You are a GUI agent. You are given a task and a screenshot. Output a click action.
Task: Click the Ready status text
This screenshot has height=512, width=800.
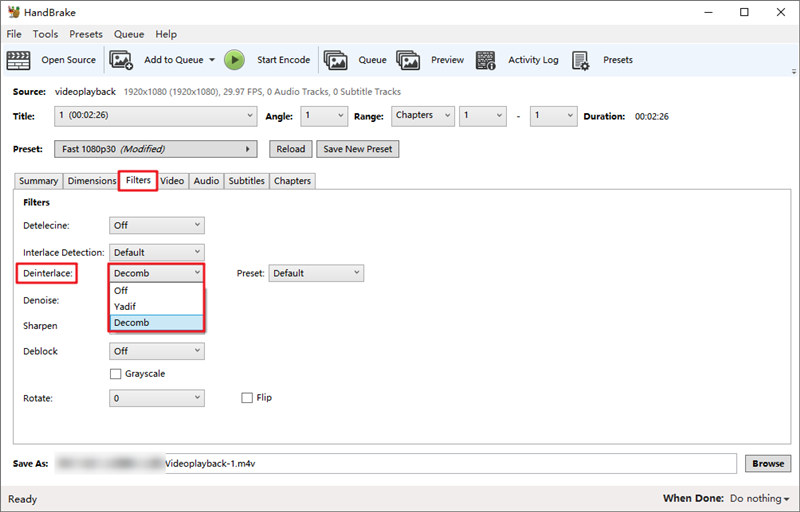[22, 499]
